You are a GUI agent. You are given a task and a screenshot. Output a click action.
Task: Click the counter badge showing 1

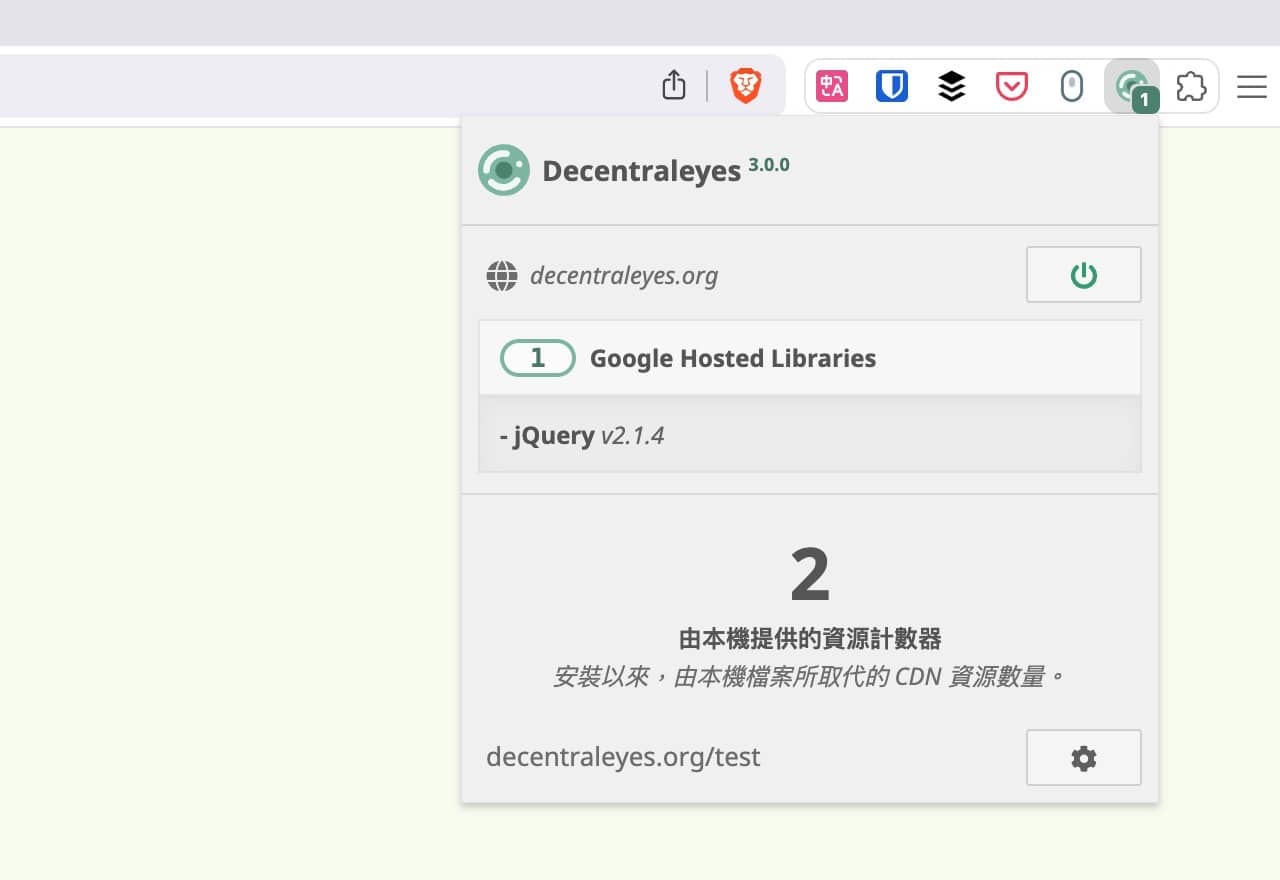point(538,358)
